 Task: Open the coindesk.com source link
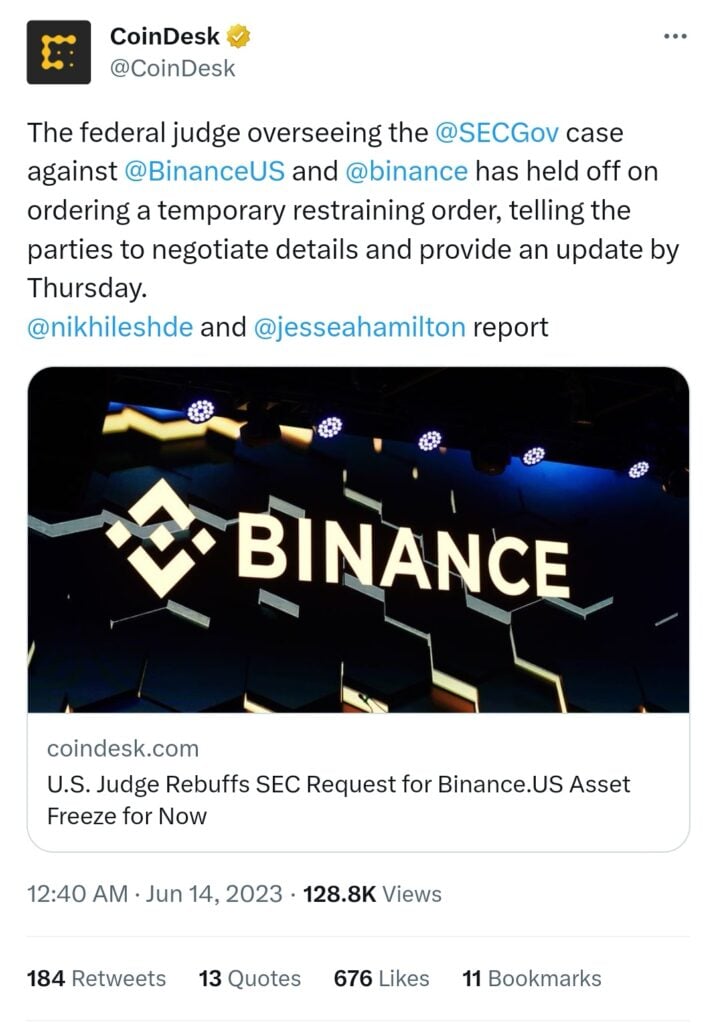122,748
